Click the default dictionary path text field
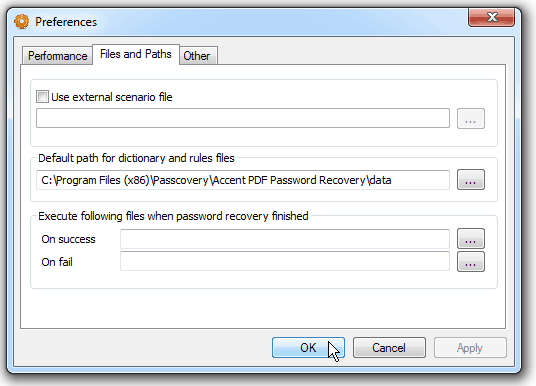The height and width of the screenshot is (386, 536). (x=243, y=180)
